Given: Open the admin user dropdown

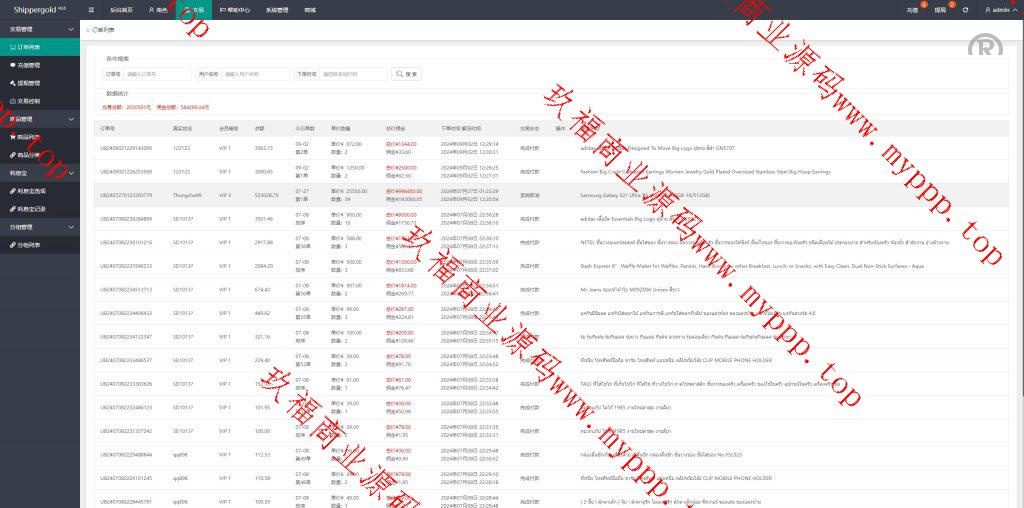Looking at the screenshot, I should click(998, 9).
